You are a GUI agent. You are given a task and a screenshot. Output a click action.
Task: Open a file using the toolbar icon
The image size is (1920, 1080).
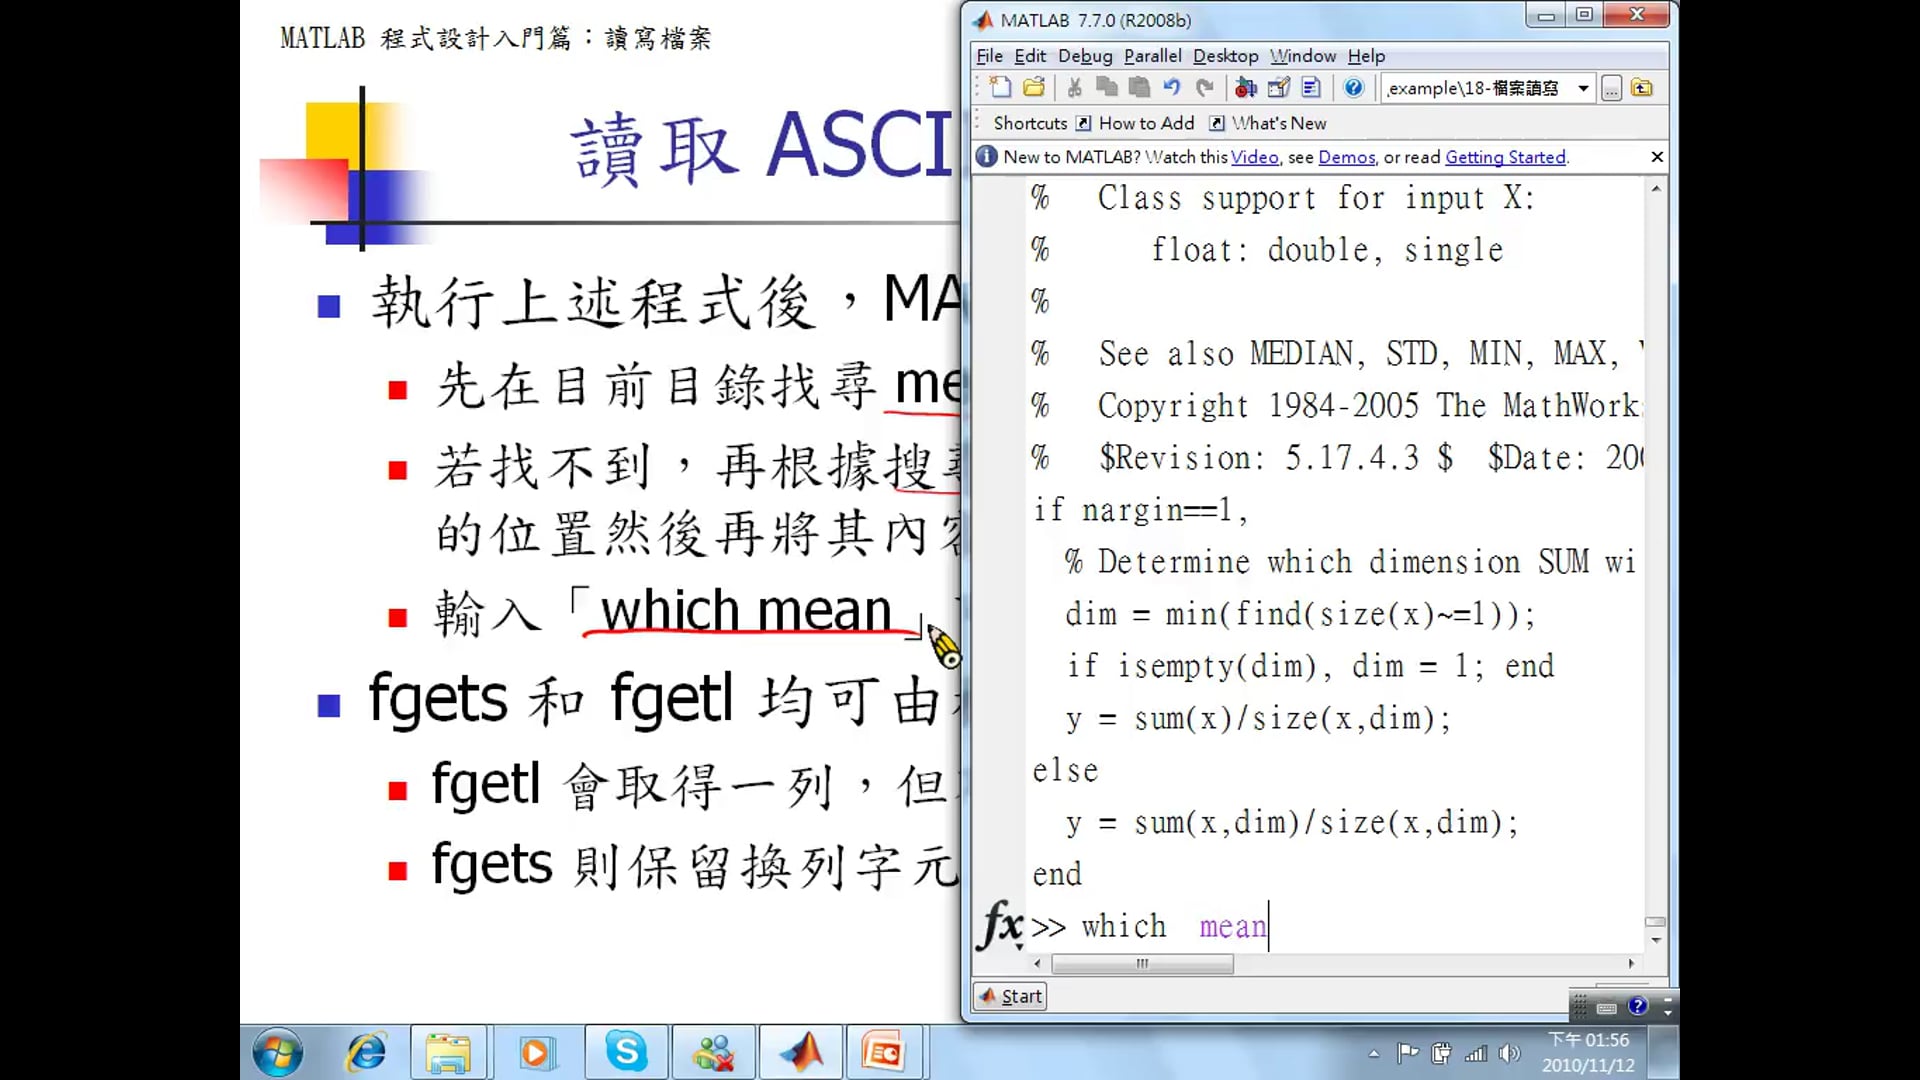tap(1034, 88)
